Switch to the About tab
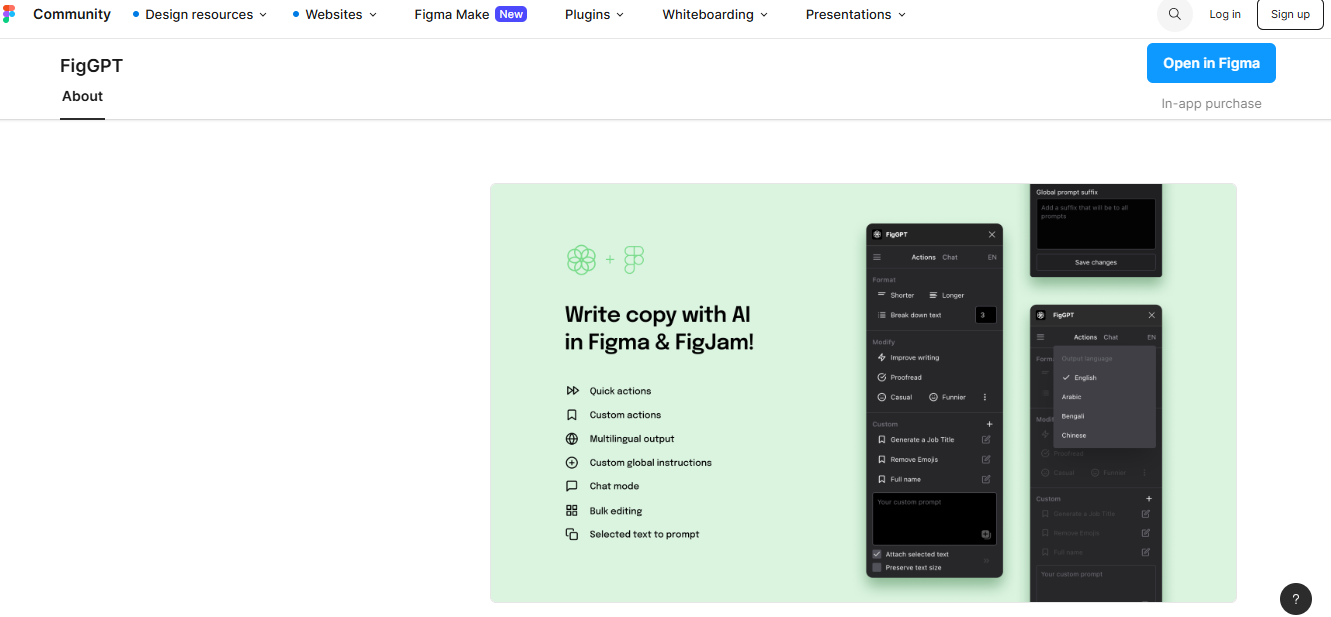The height and width of the screenshot is (617, 1331). pos(82,97)
